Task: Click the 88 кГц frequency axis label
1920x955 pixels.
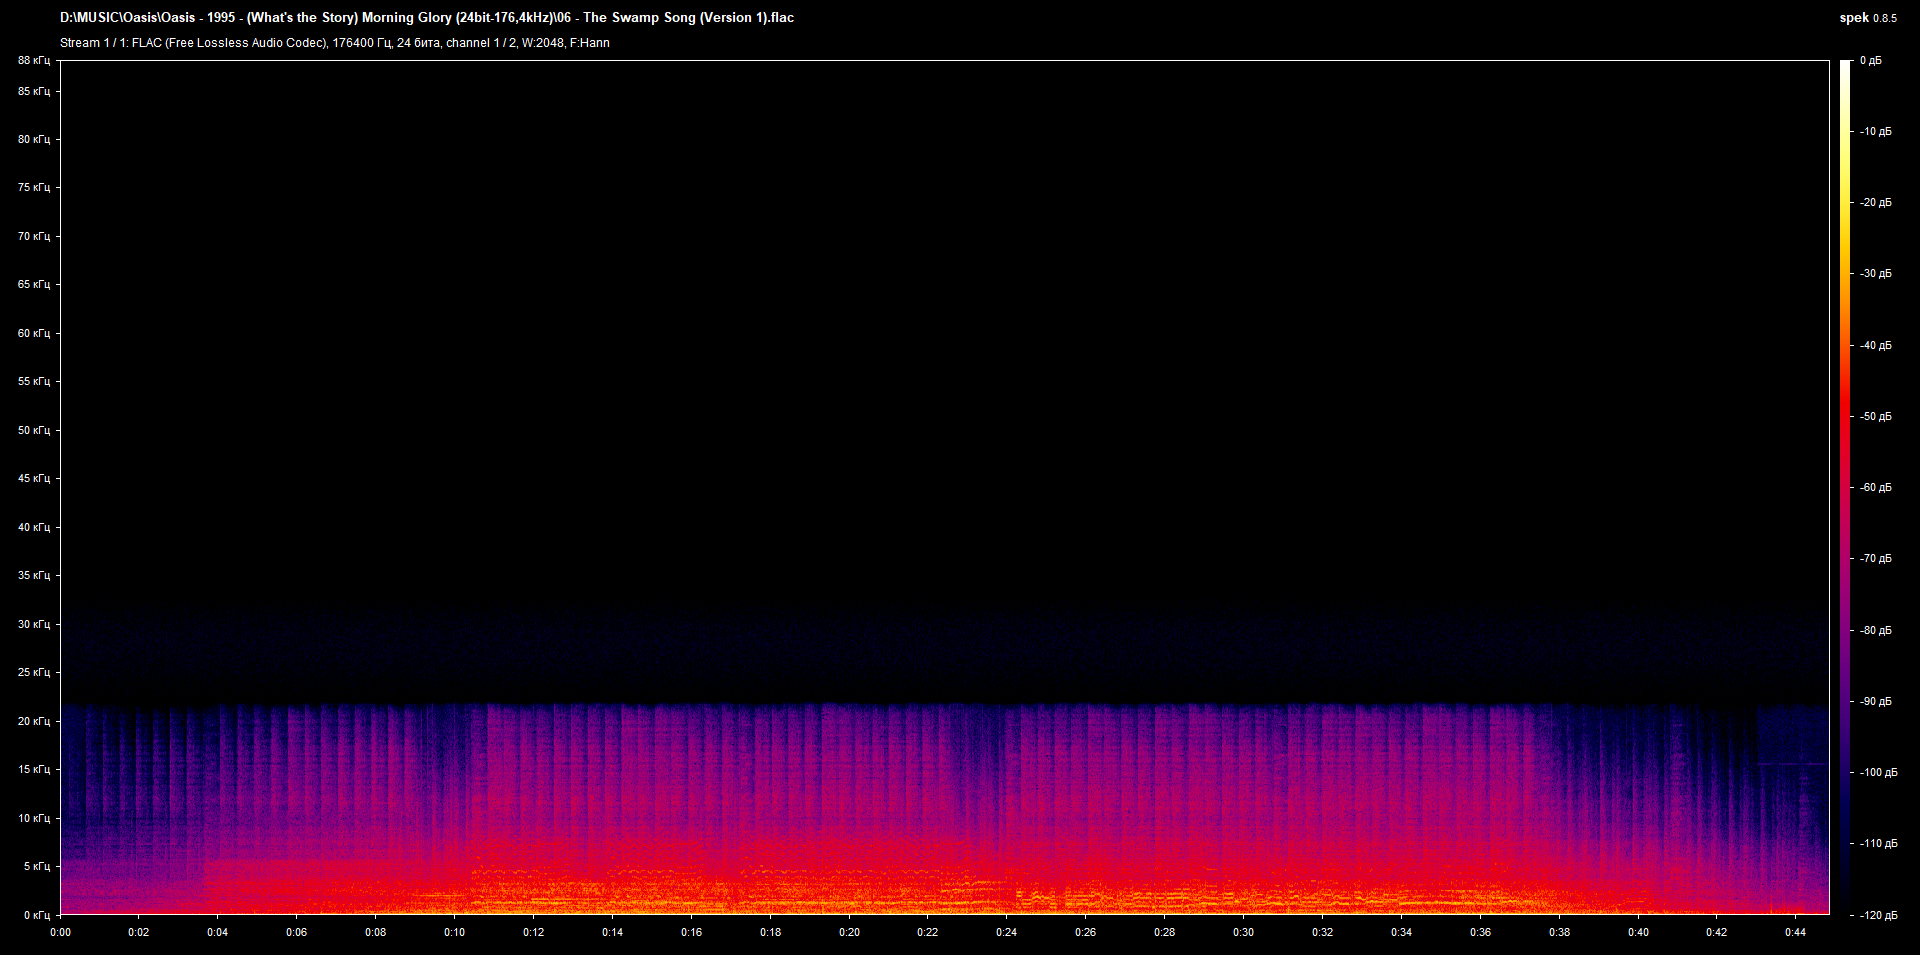Action: pyautogui.click(x=34, y=61)
